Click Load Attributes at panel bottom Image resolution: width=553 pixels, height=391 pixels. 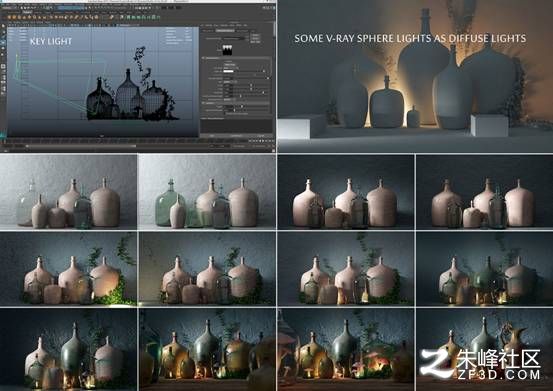tap(236, 135)
